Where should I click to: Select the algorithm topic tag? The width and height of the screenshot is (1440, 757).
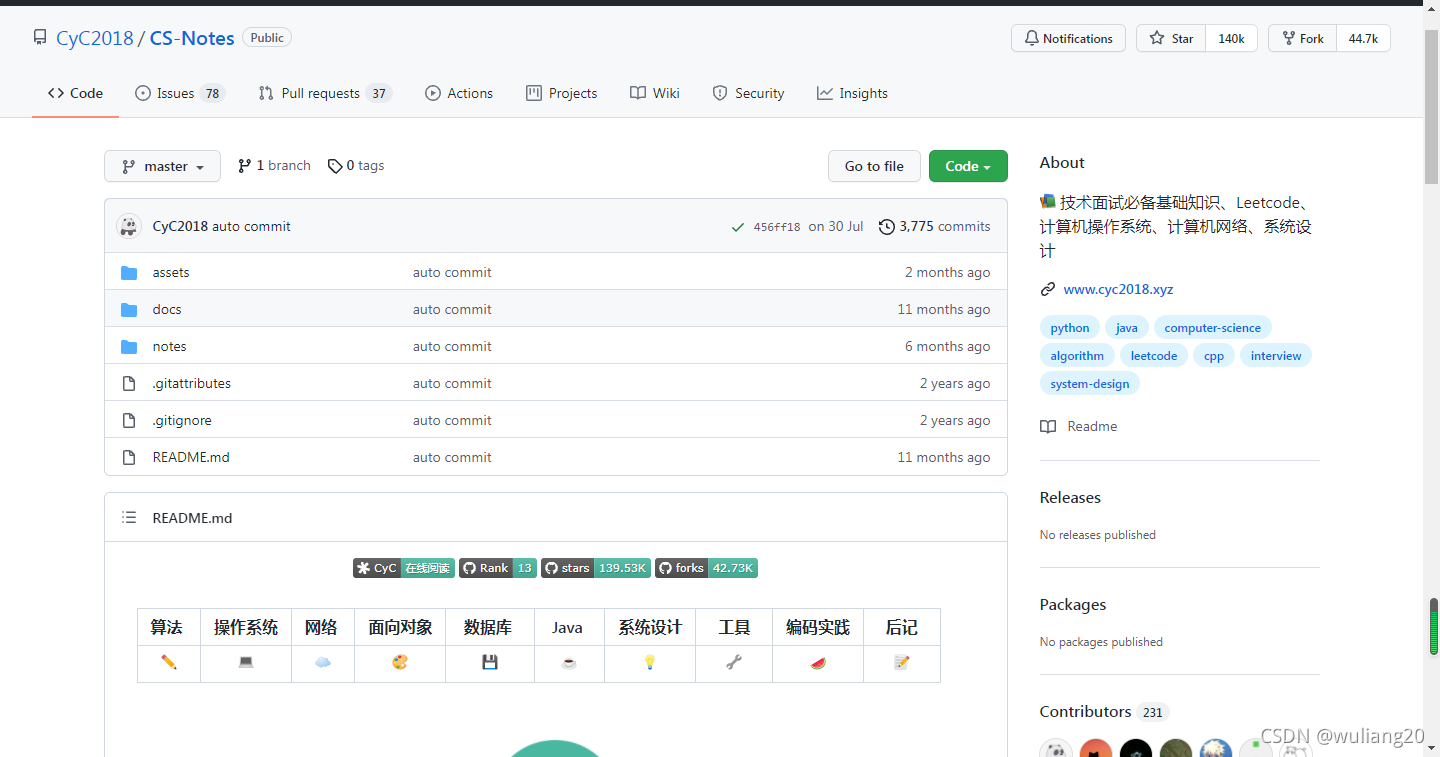coord(1077,356)
